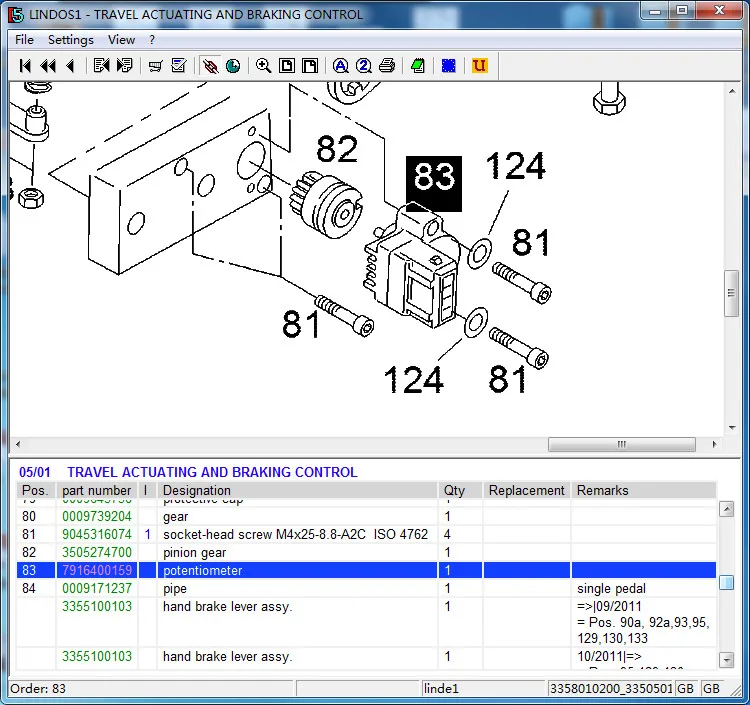
Task: Select part number 3505274700
Action: [x=97, y=552]
